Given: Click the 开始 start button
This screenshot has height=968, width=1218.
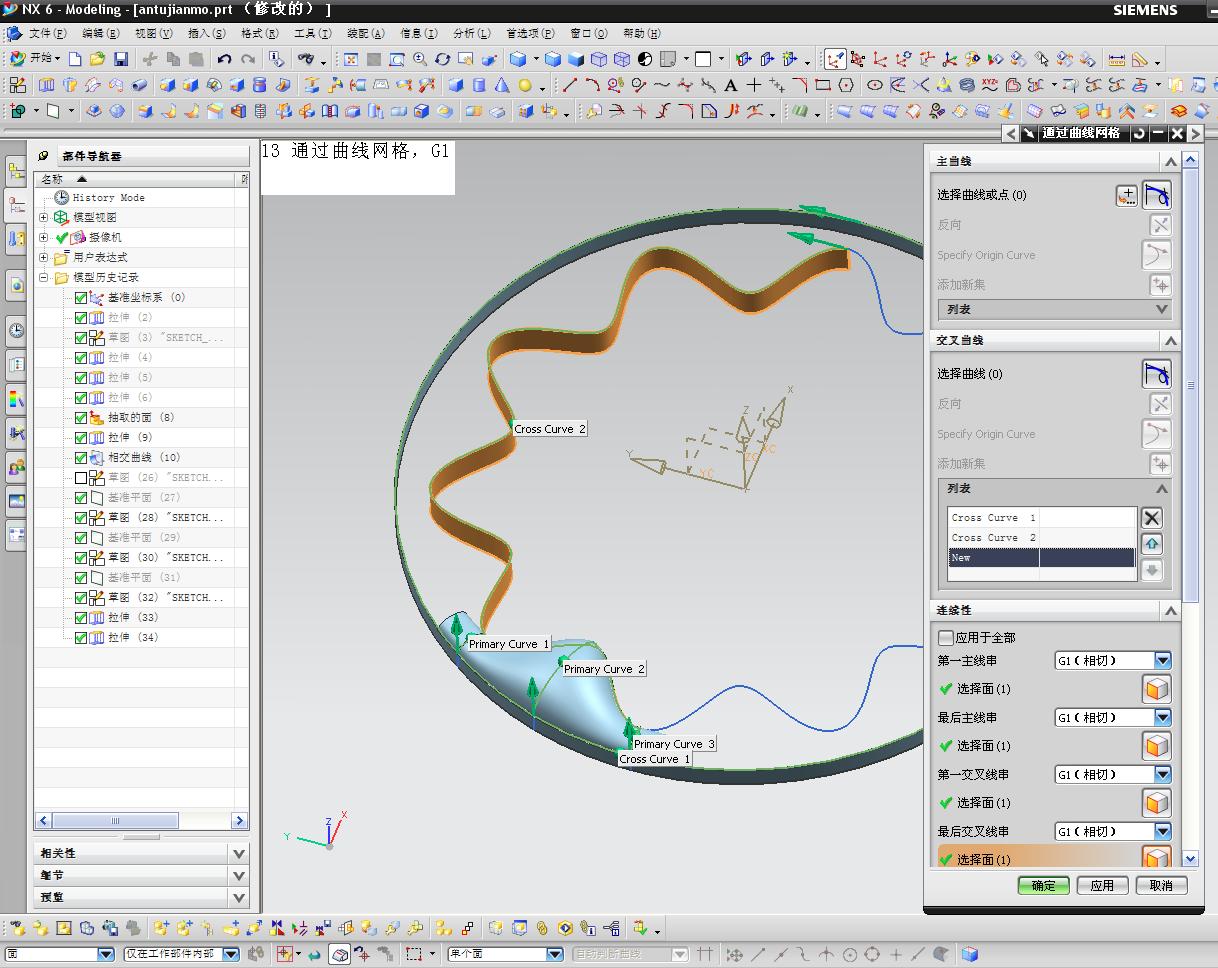Looking at the screenshot, I should 34,59.
